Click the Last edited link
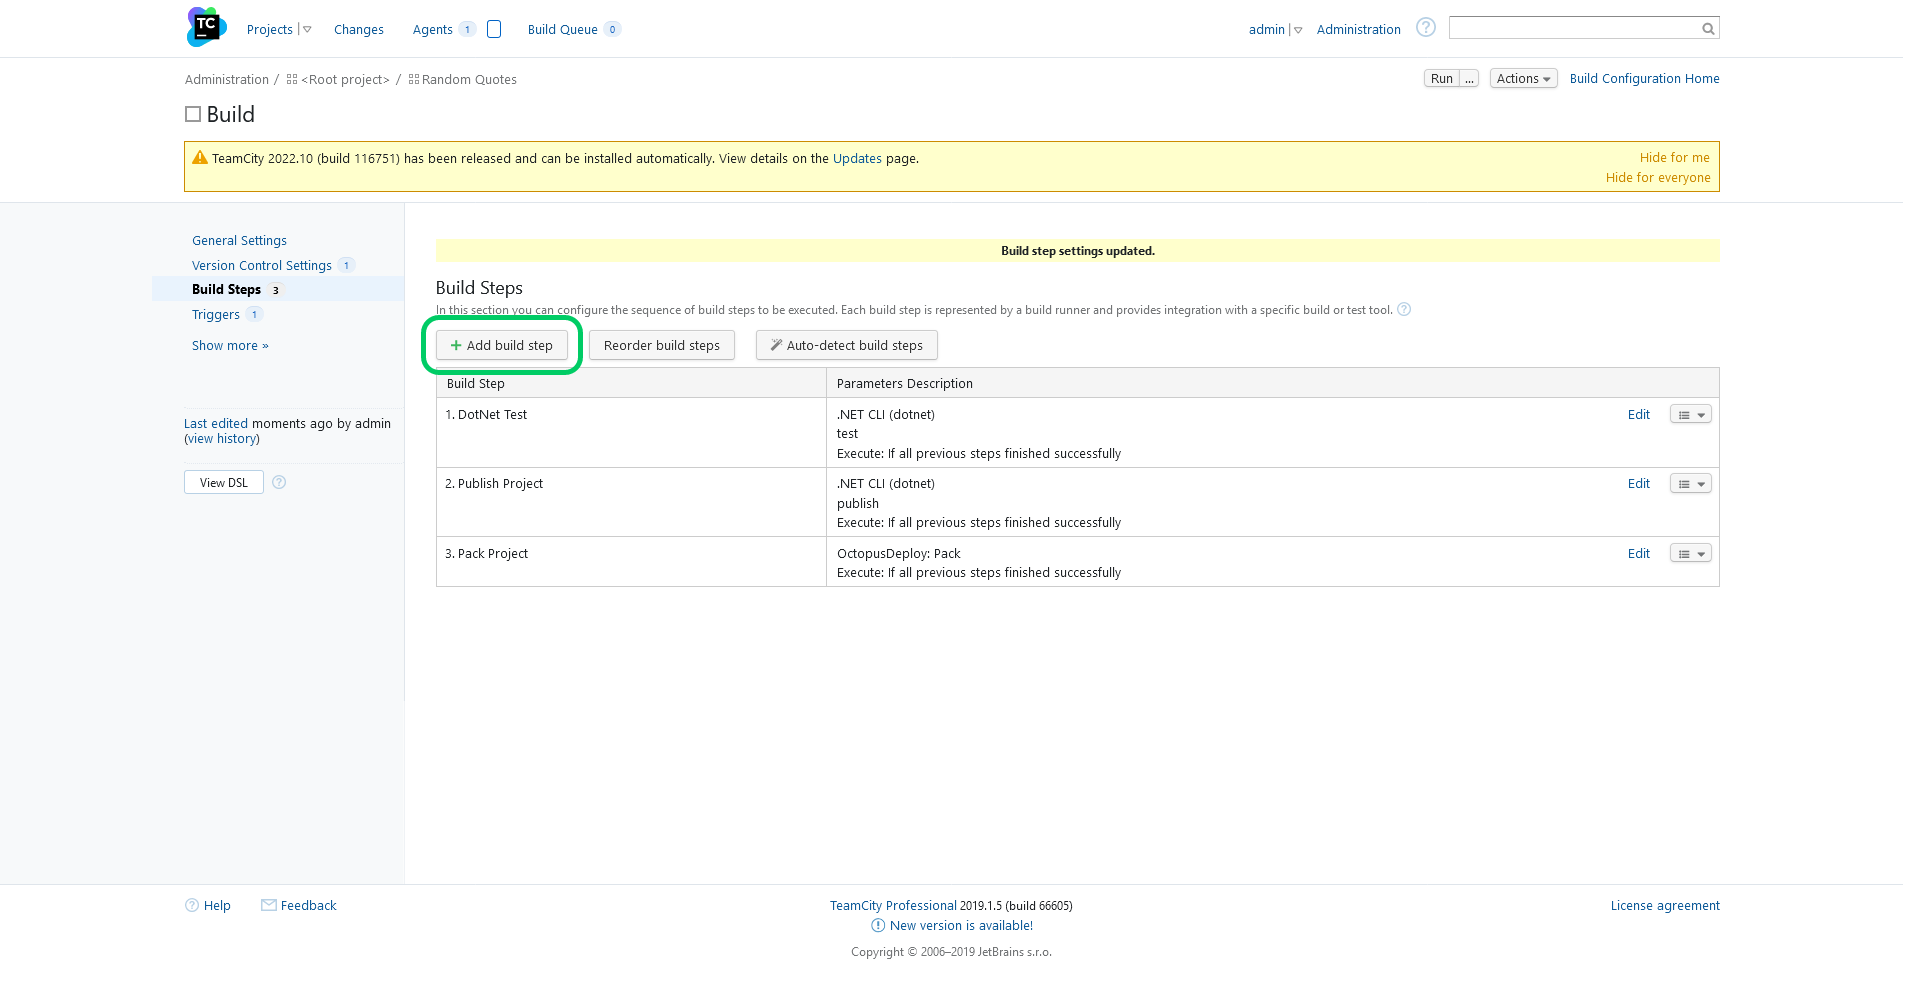 [216, 423]
